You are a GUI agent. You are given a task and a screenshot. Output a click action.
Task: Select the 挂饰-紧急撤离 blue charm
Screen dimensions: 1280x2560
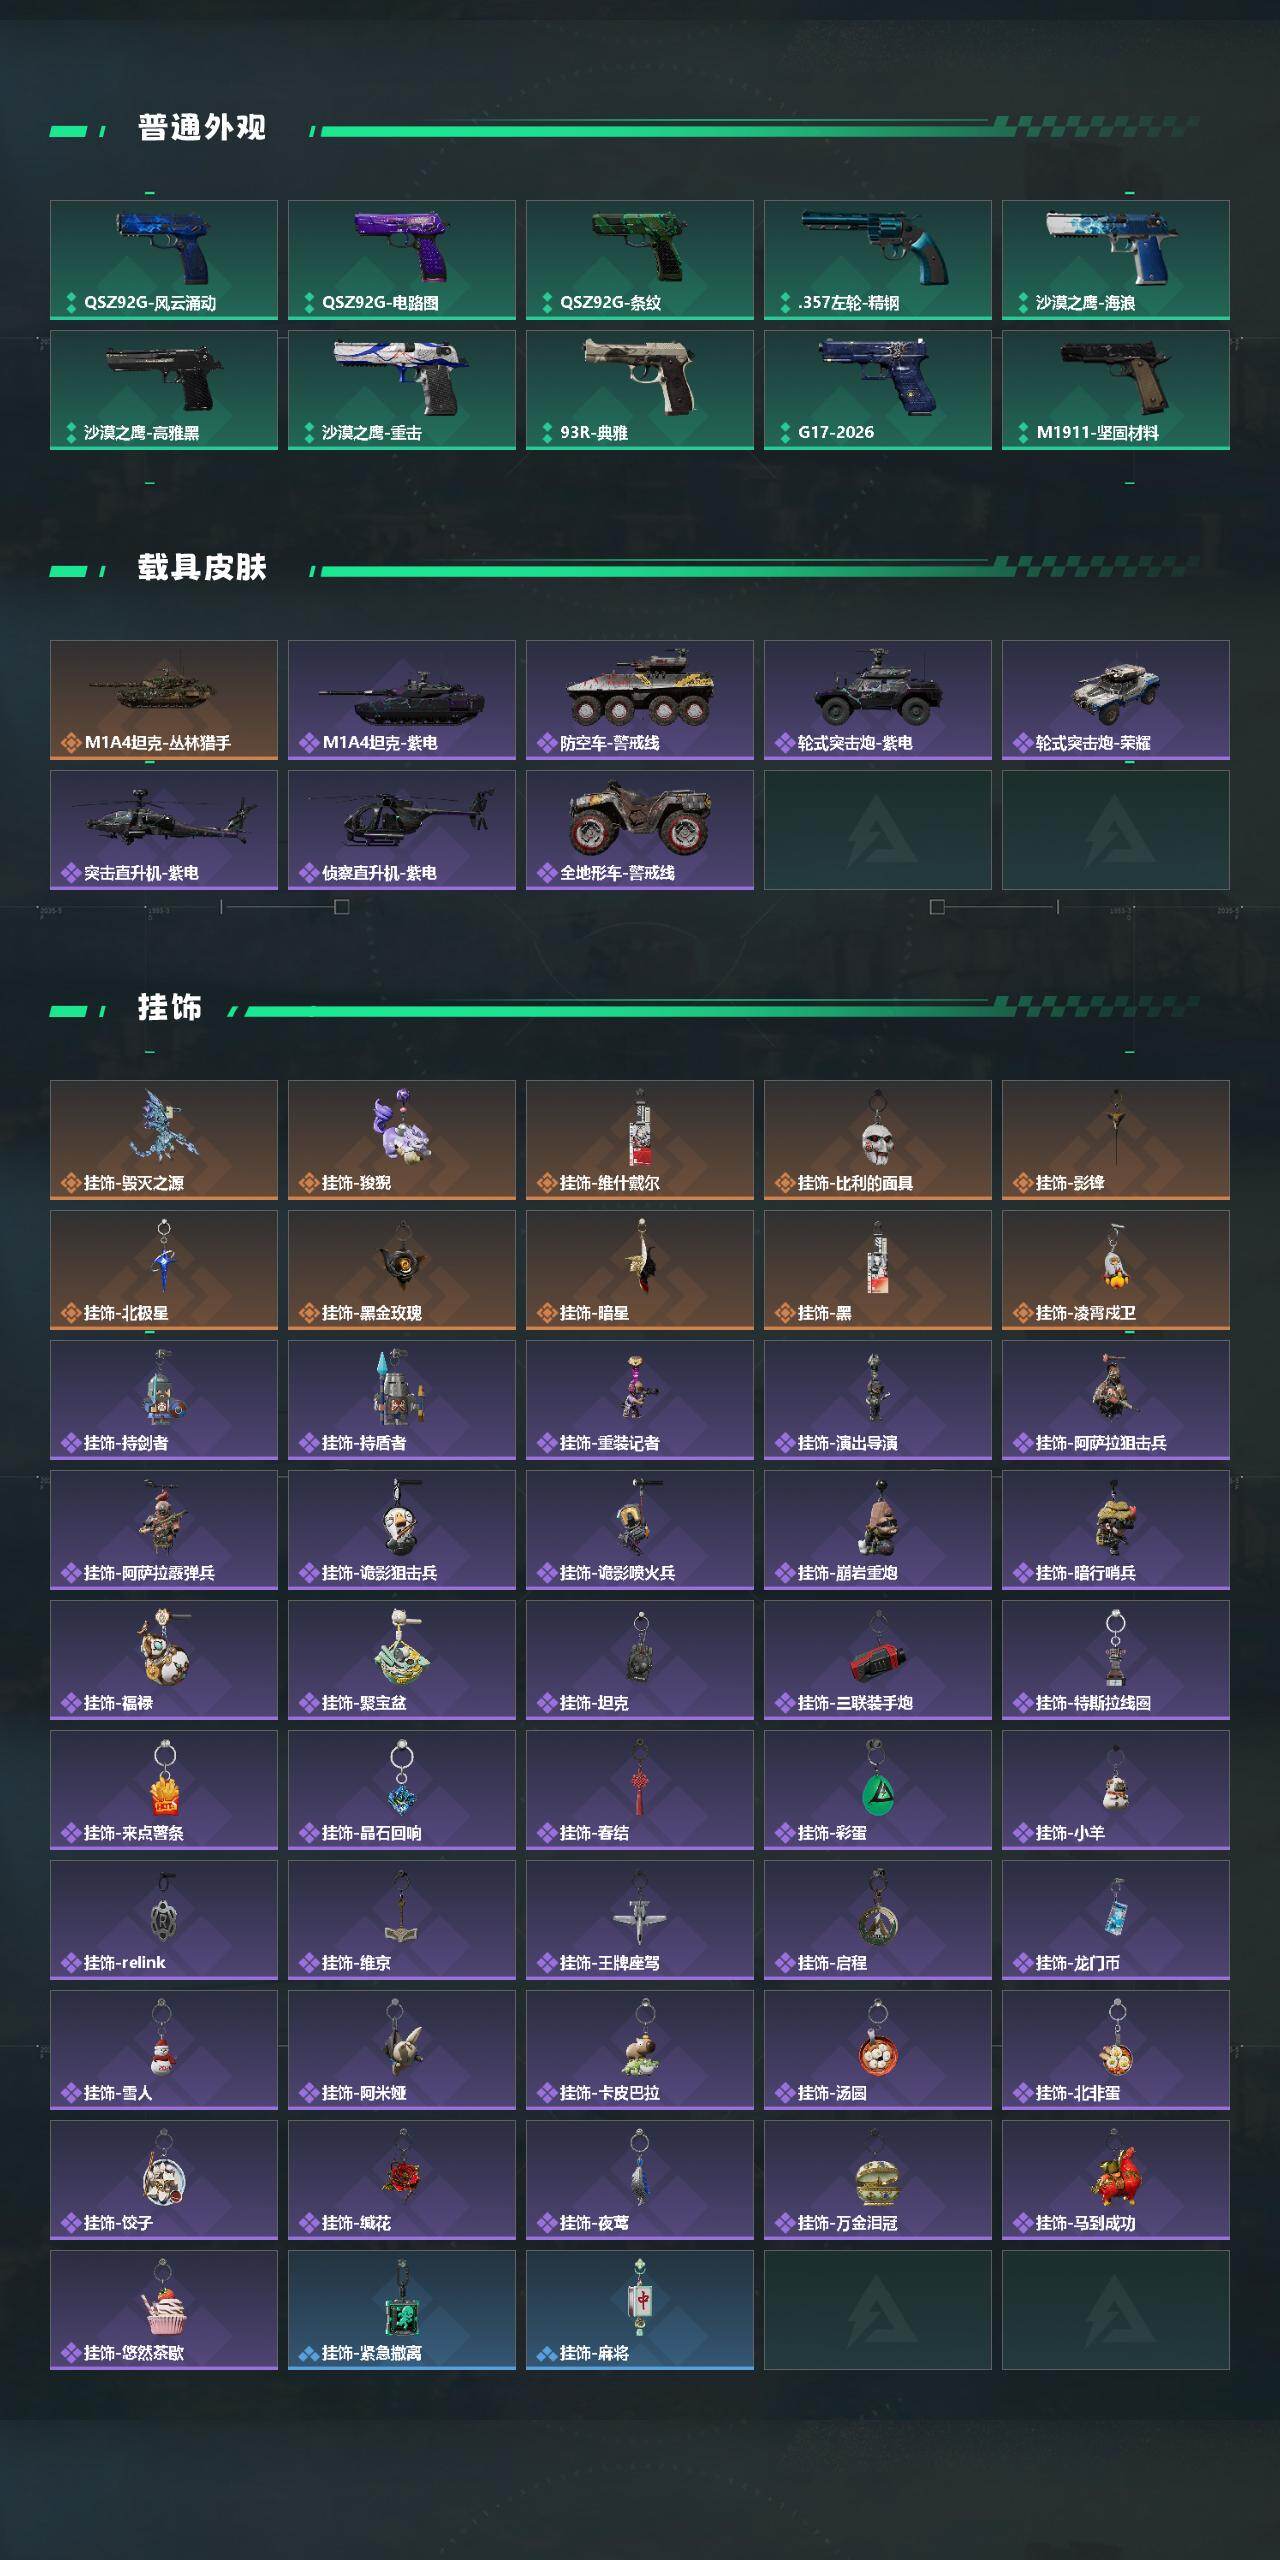coord(402,2310)
